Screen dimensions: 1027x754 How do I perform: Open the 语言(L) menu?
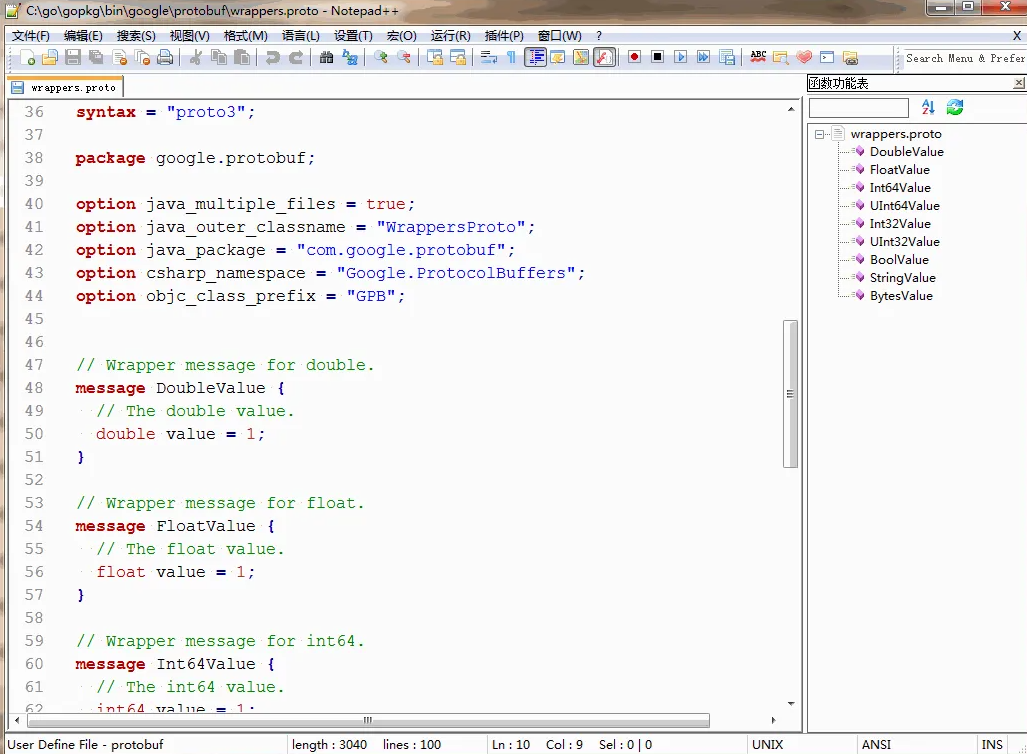[x=301, y=36]
